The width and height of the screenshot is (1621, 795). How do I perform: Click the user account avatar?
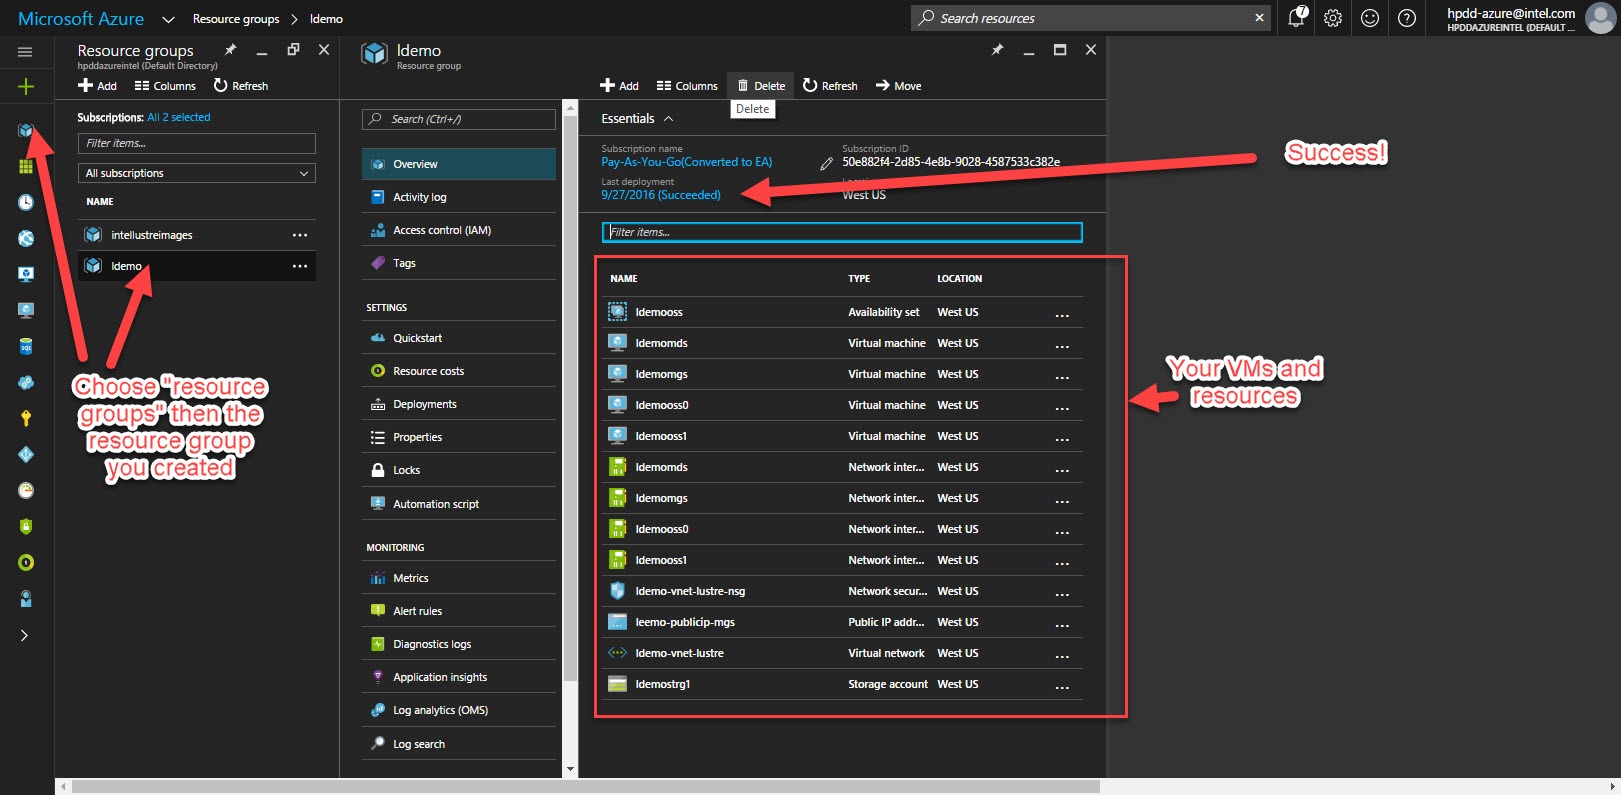point(1600,18)
